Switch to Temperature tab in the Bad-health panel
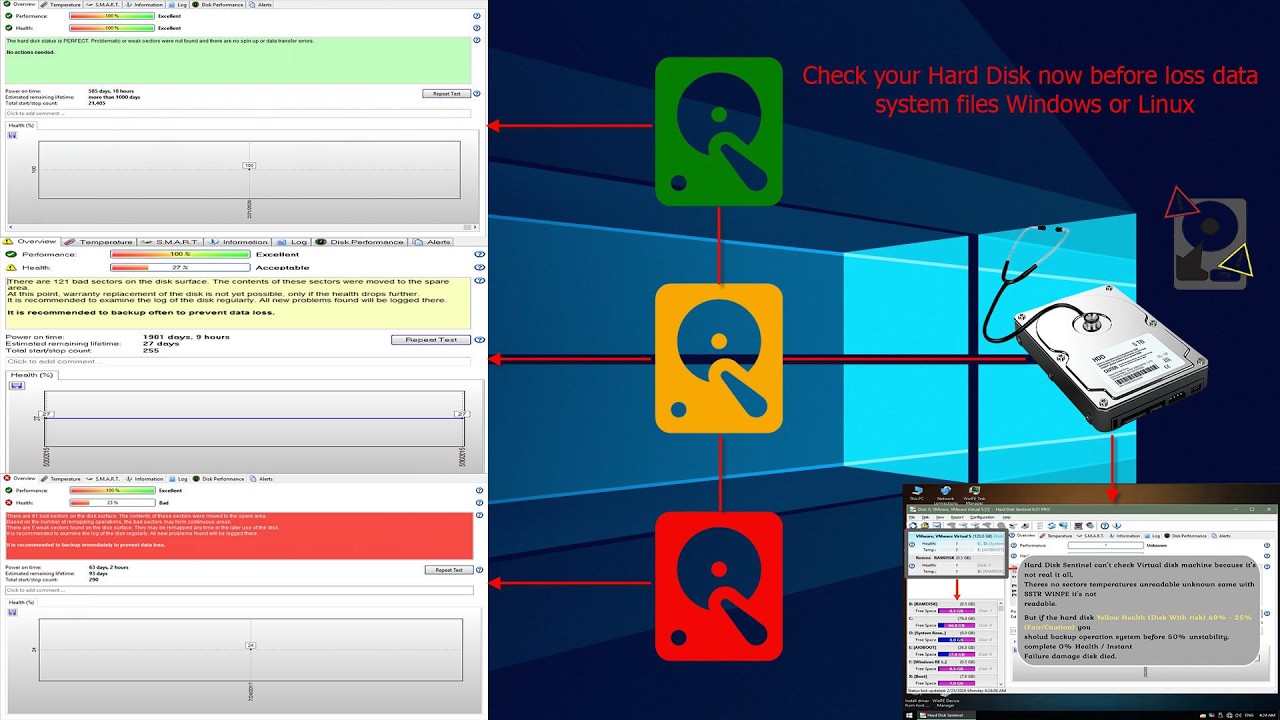The width and height of the screenshot is (1280, 720). (x=61, y=478)
